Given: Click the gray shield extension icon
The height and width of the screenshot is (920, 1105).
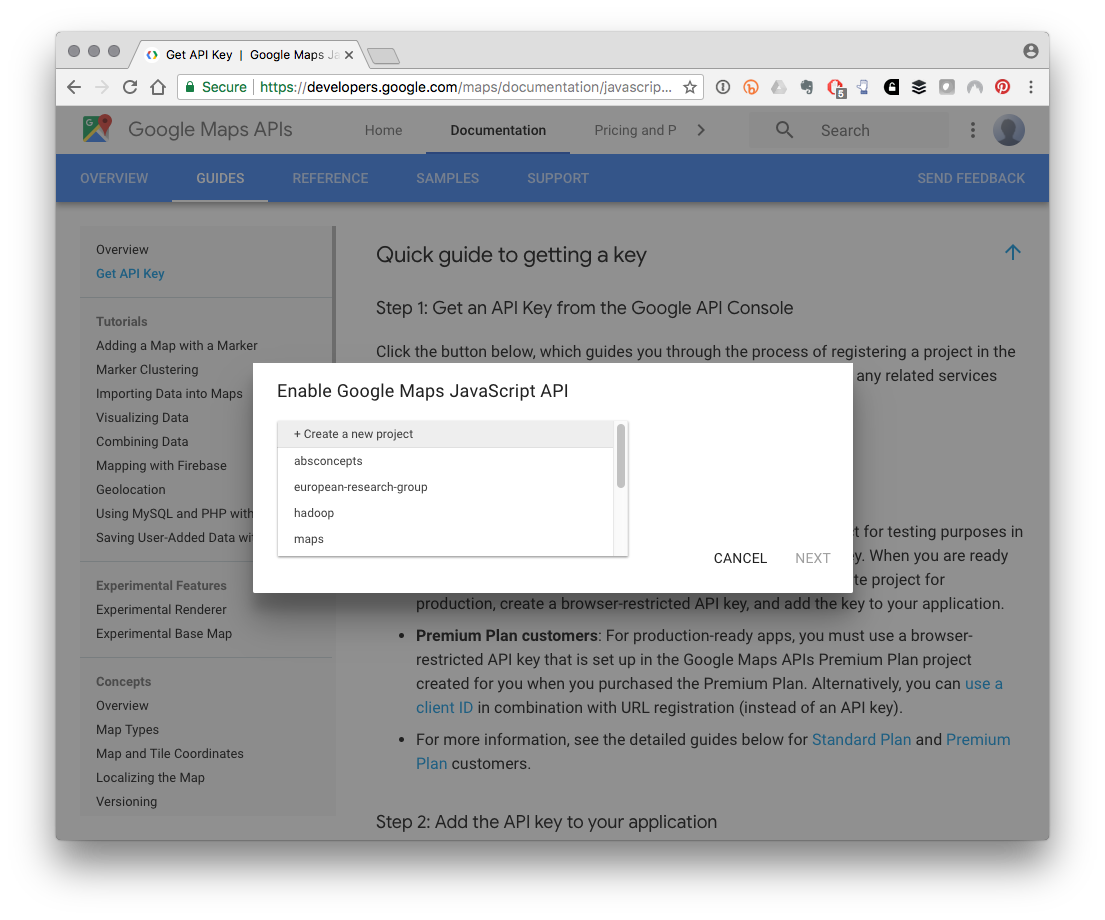Looking at the screenshot, I should (946, 87).
